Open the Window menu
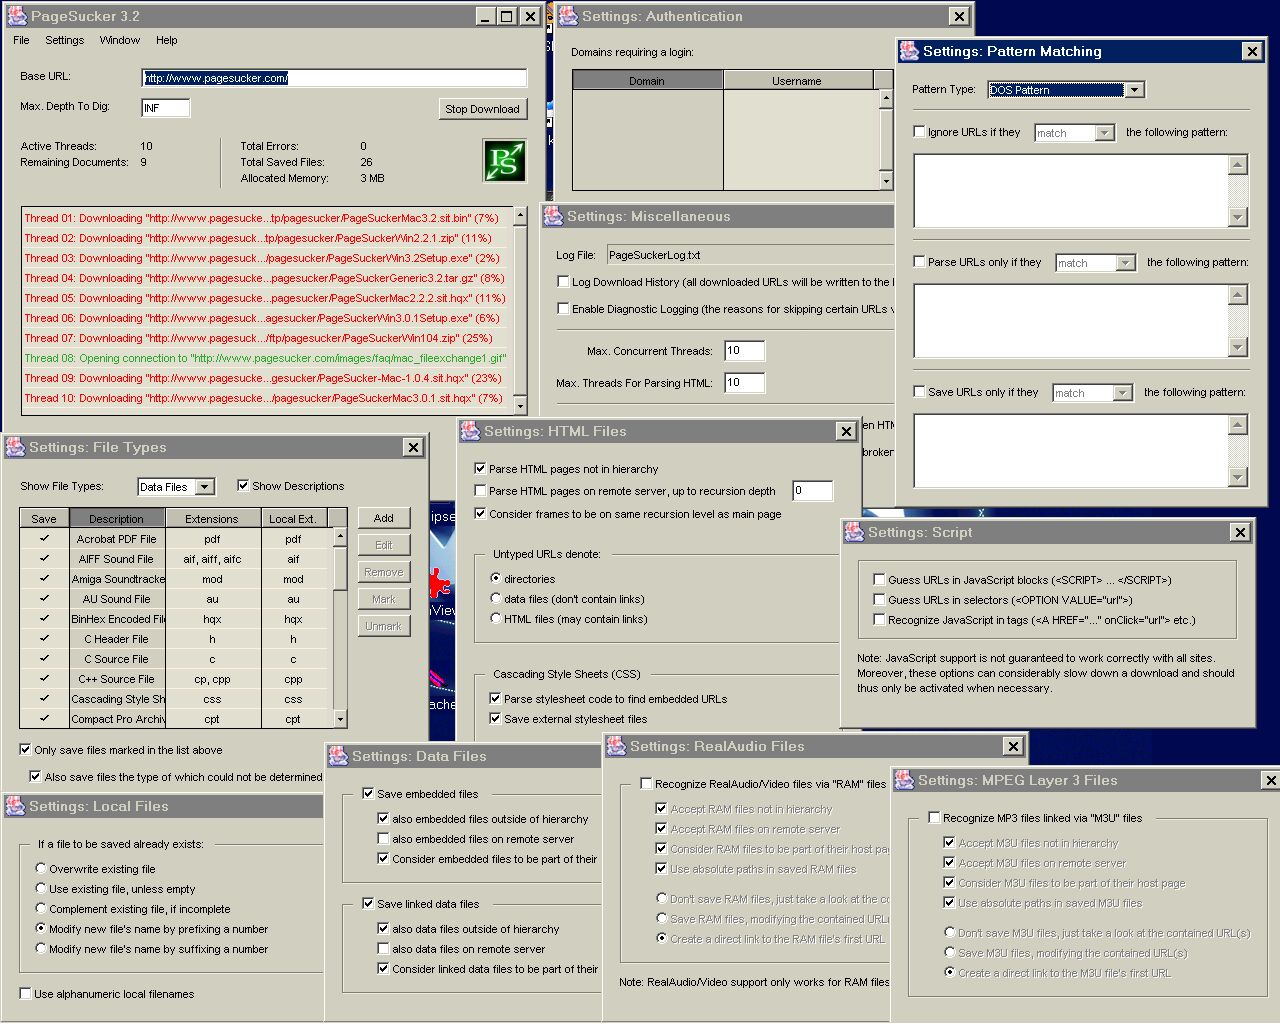1280x1024 pixels. point(120,40)
